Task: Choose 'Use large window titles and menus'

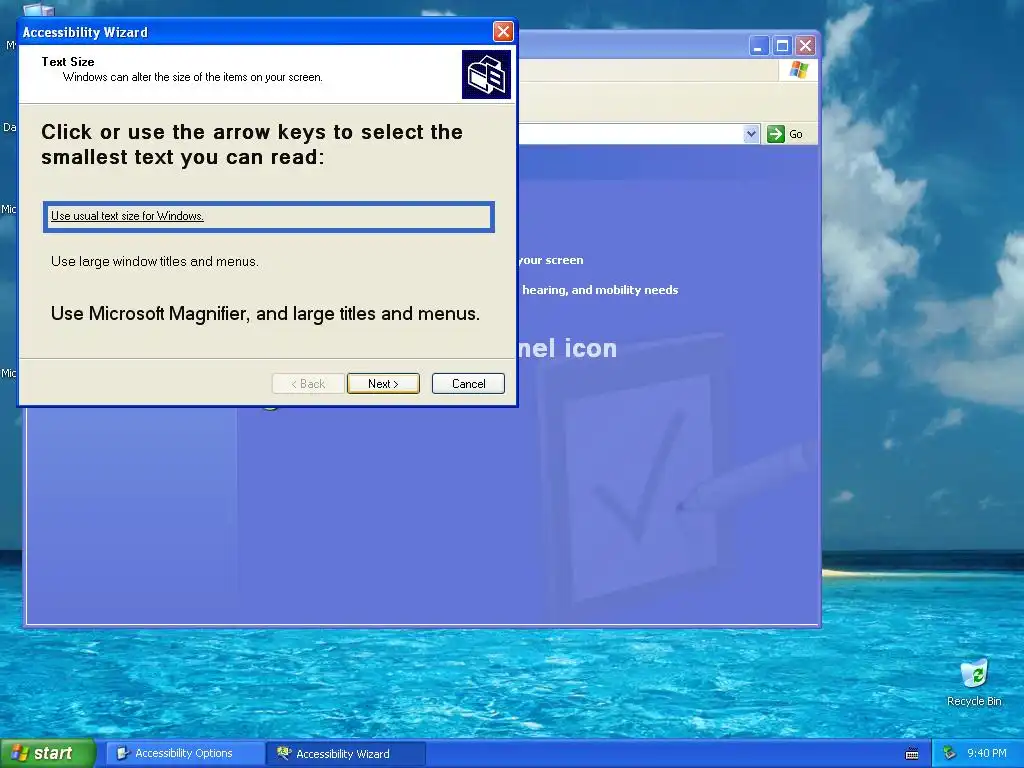Action: [155, 261]
